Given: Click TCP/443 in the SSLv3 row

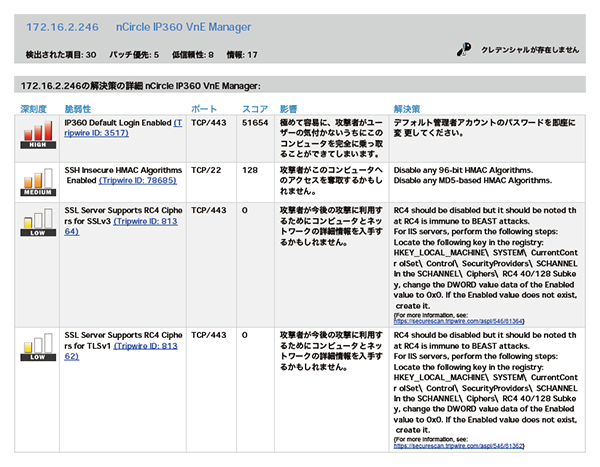Looking at the screenshot, I should (209, 211).
